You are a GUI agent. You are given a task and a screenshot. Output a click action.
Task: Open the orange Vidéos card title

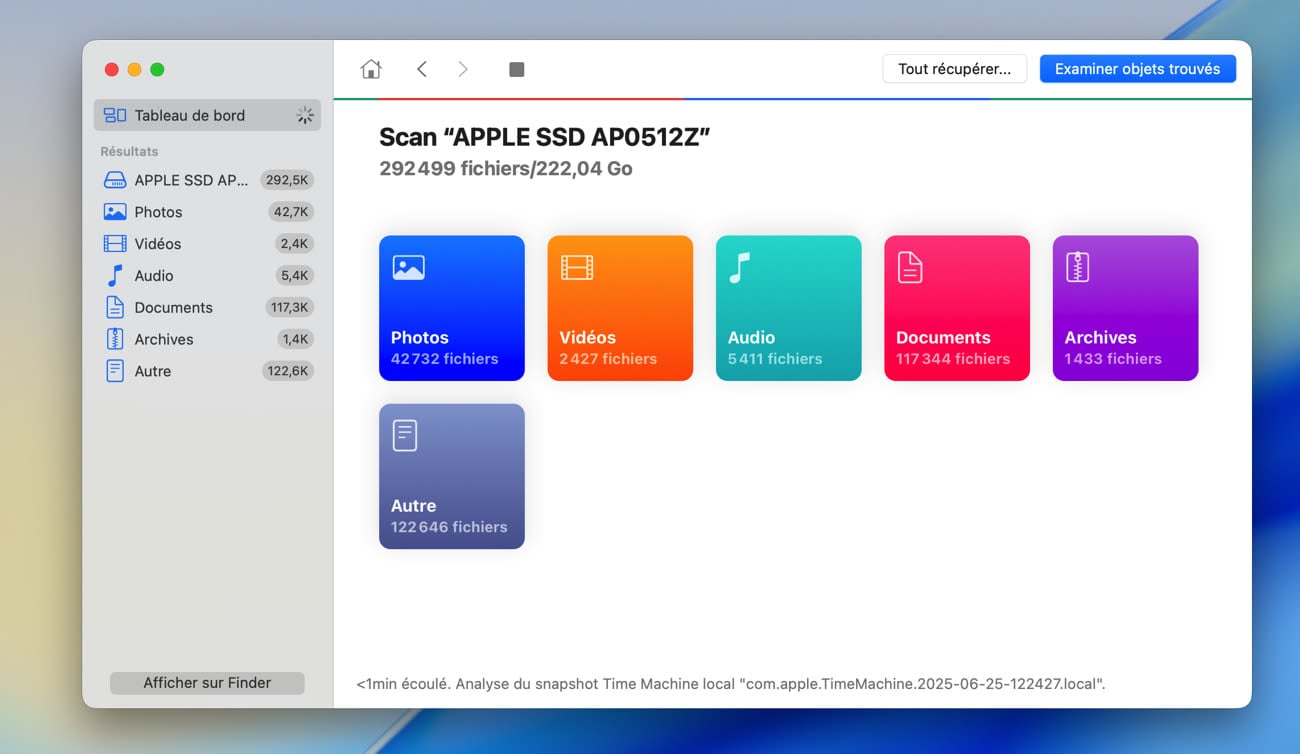coord(588,338)
